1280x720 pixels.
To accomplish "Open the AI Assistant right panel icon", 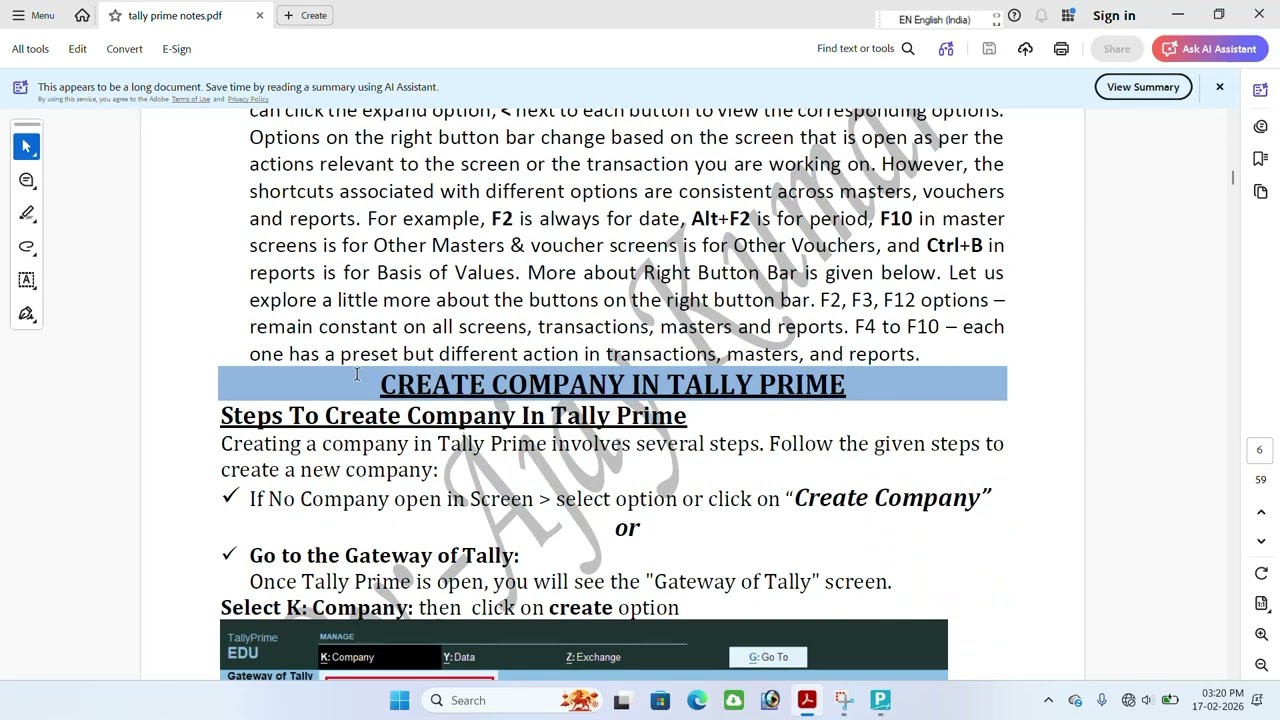I will coord(1261,90).
